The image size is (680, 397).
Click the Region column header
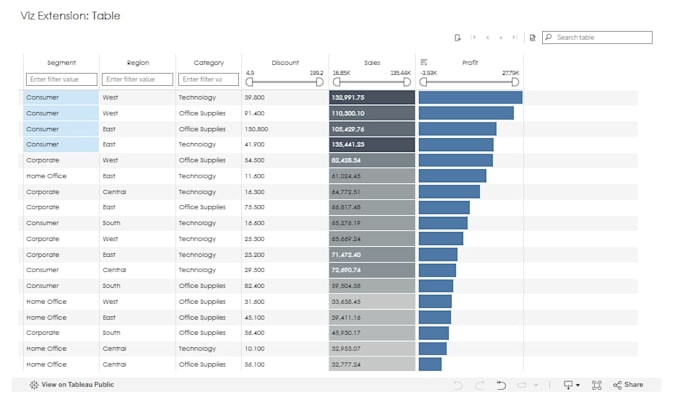(138, 62)
